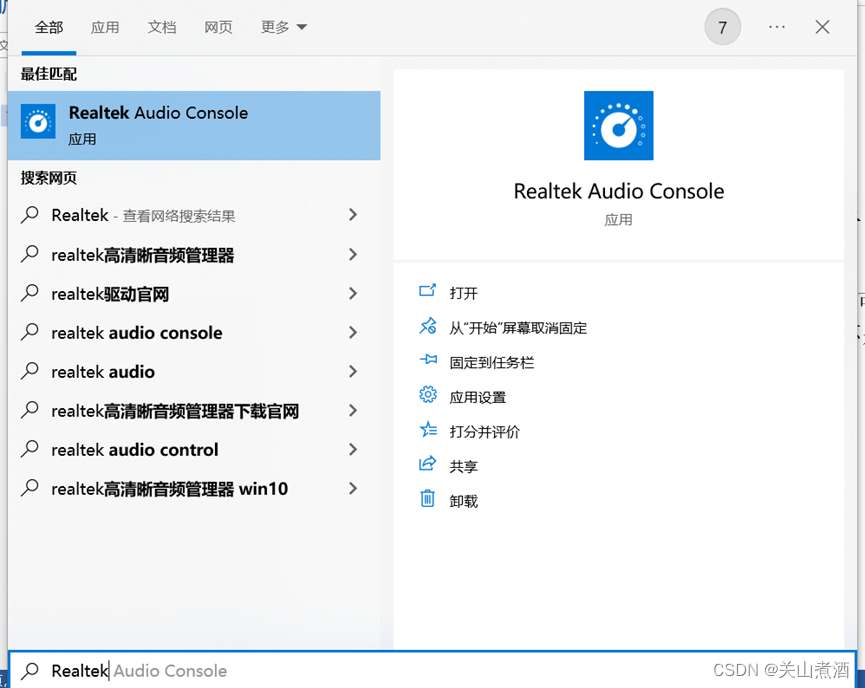Screen dimensions: 865x688
Task: Select web suggestion 'realtek驱动官网'
Action: coord(110,294)
